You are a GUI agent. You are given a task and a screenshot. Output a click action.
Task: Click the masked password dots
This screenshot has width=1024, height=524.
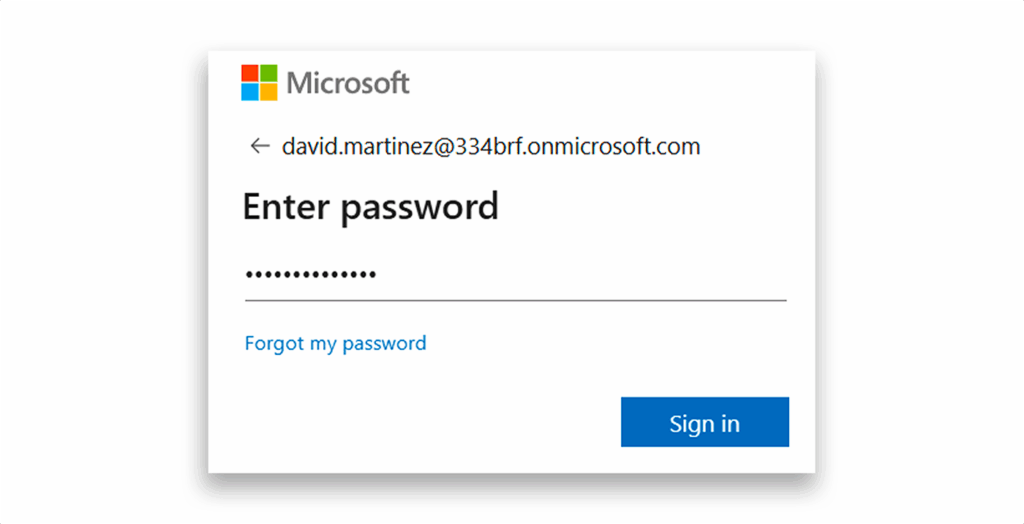click(x=310, y=275)
